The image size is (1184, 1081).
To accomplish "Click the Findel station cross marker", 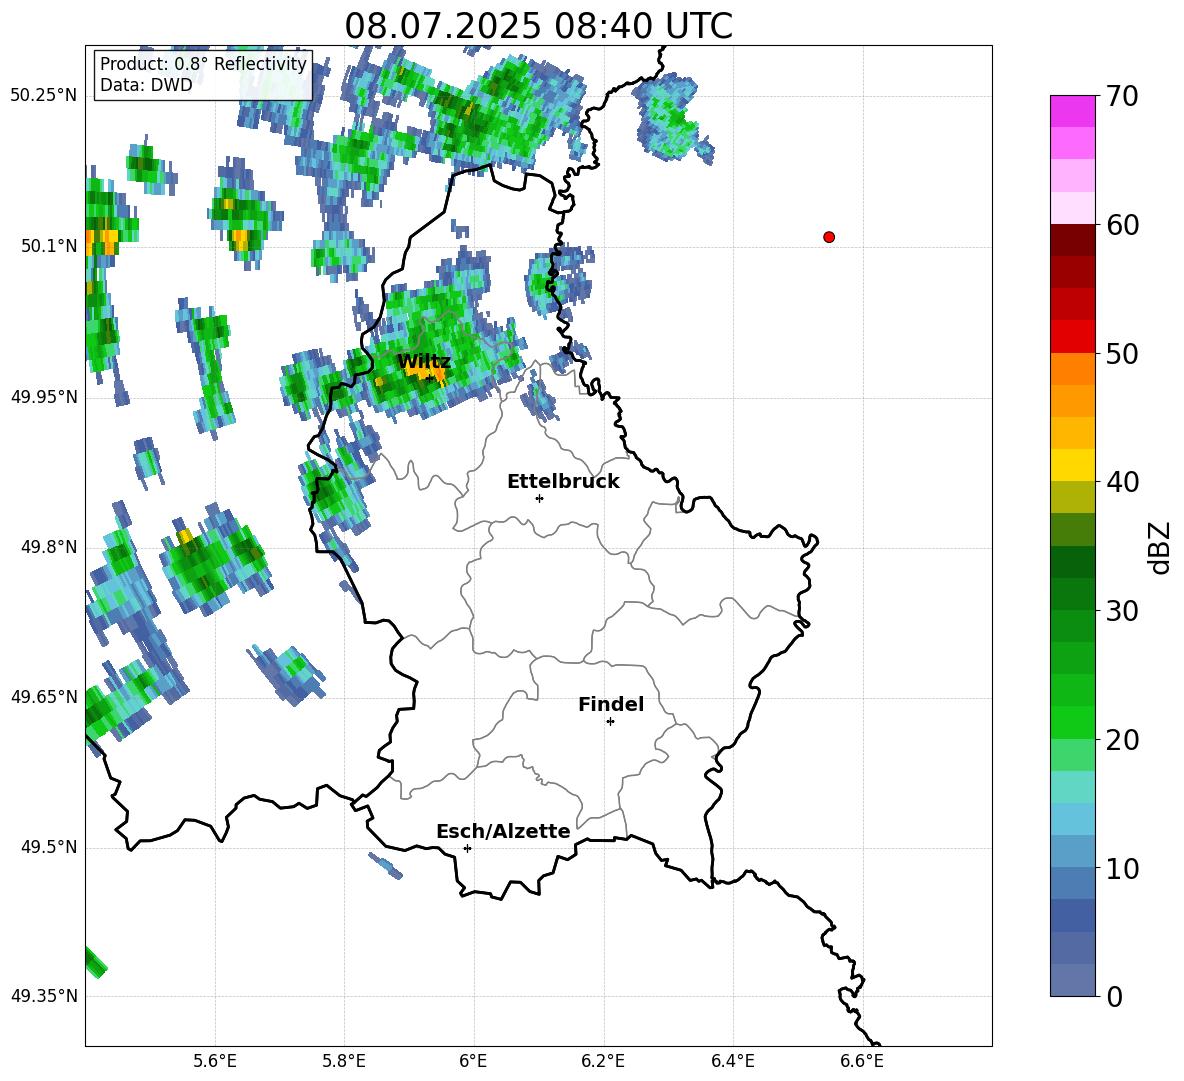I will pos(610,722).
